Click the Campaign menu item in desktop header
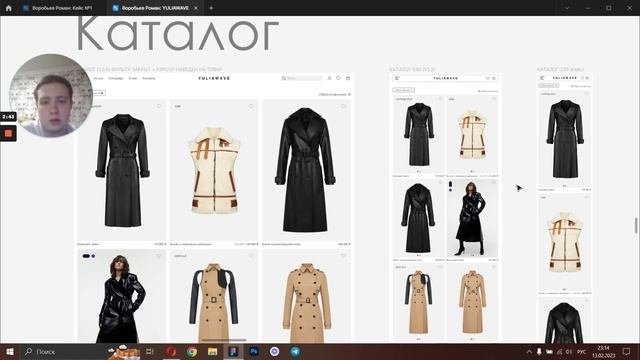This screenshot has width=640, height=360. (x=116, y=78)
